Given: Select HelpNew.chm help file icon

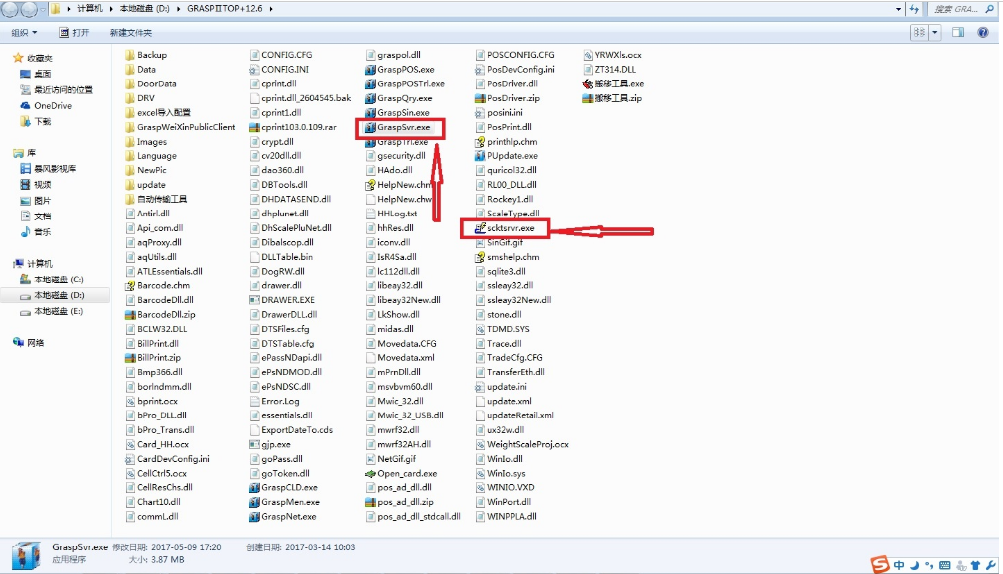Looking at the screenshot, I should click(370, 185).
